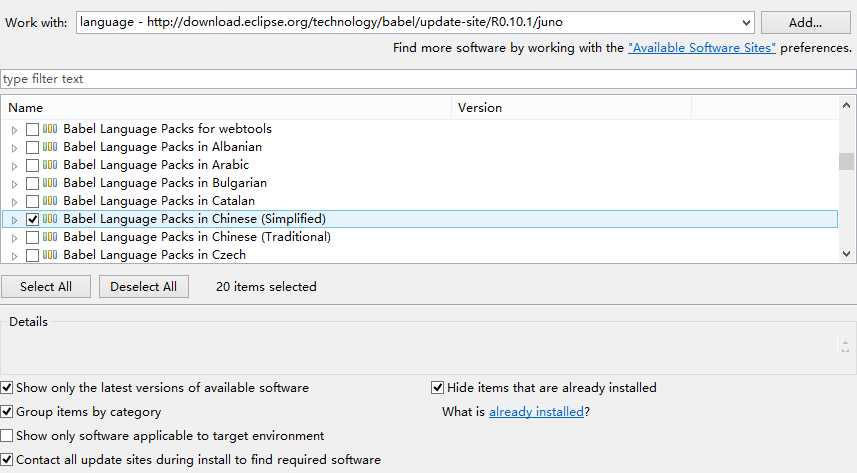857x473 pixels.
Task: Click the list scrollbar up arrow
Action: (x=847, y=105)
